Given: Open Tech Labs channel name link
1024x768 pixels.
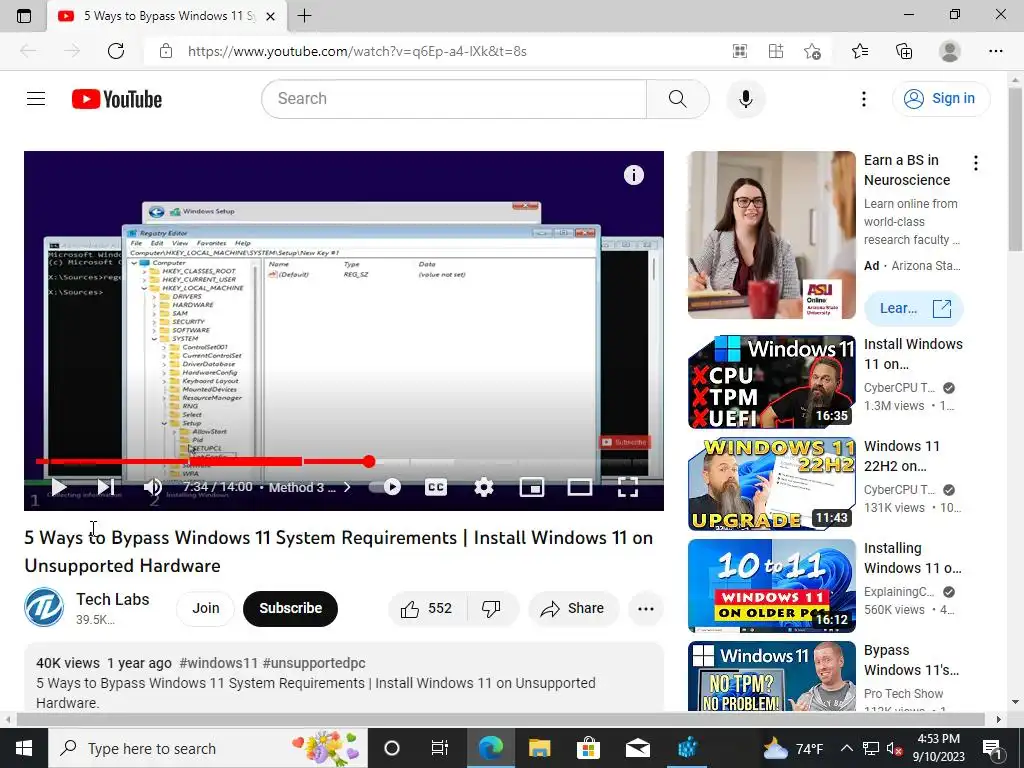Looking at the screenshot, I should tap(112, 599).
